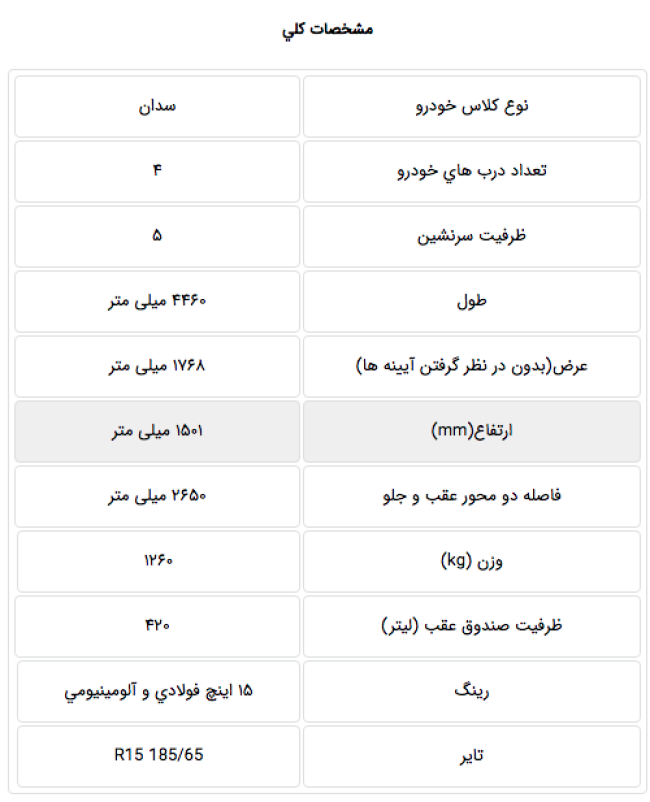650x802 pixels.
Task: Click the ظرفيت سرنشين label cell
Action: 471,236
